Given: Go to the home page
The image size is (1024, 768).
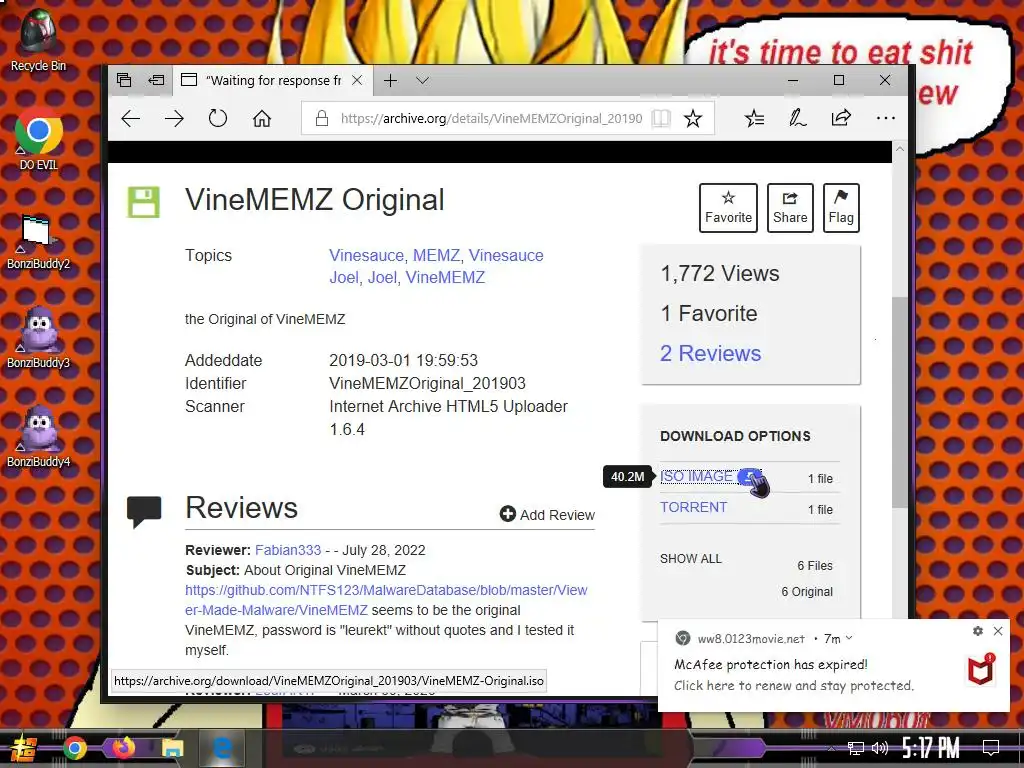Looking at the screenshot, I should pyautogui.click(x=262, y=118).
